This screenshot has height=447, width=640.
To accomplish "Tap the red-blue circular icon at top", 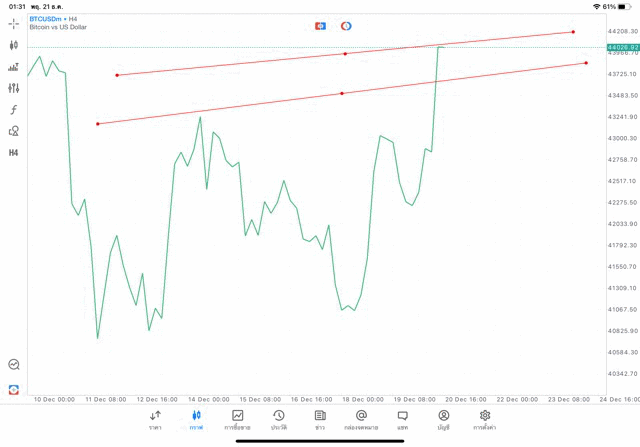I will [x=346, y=25].
